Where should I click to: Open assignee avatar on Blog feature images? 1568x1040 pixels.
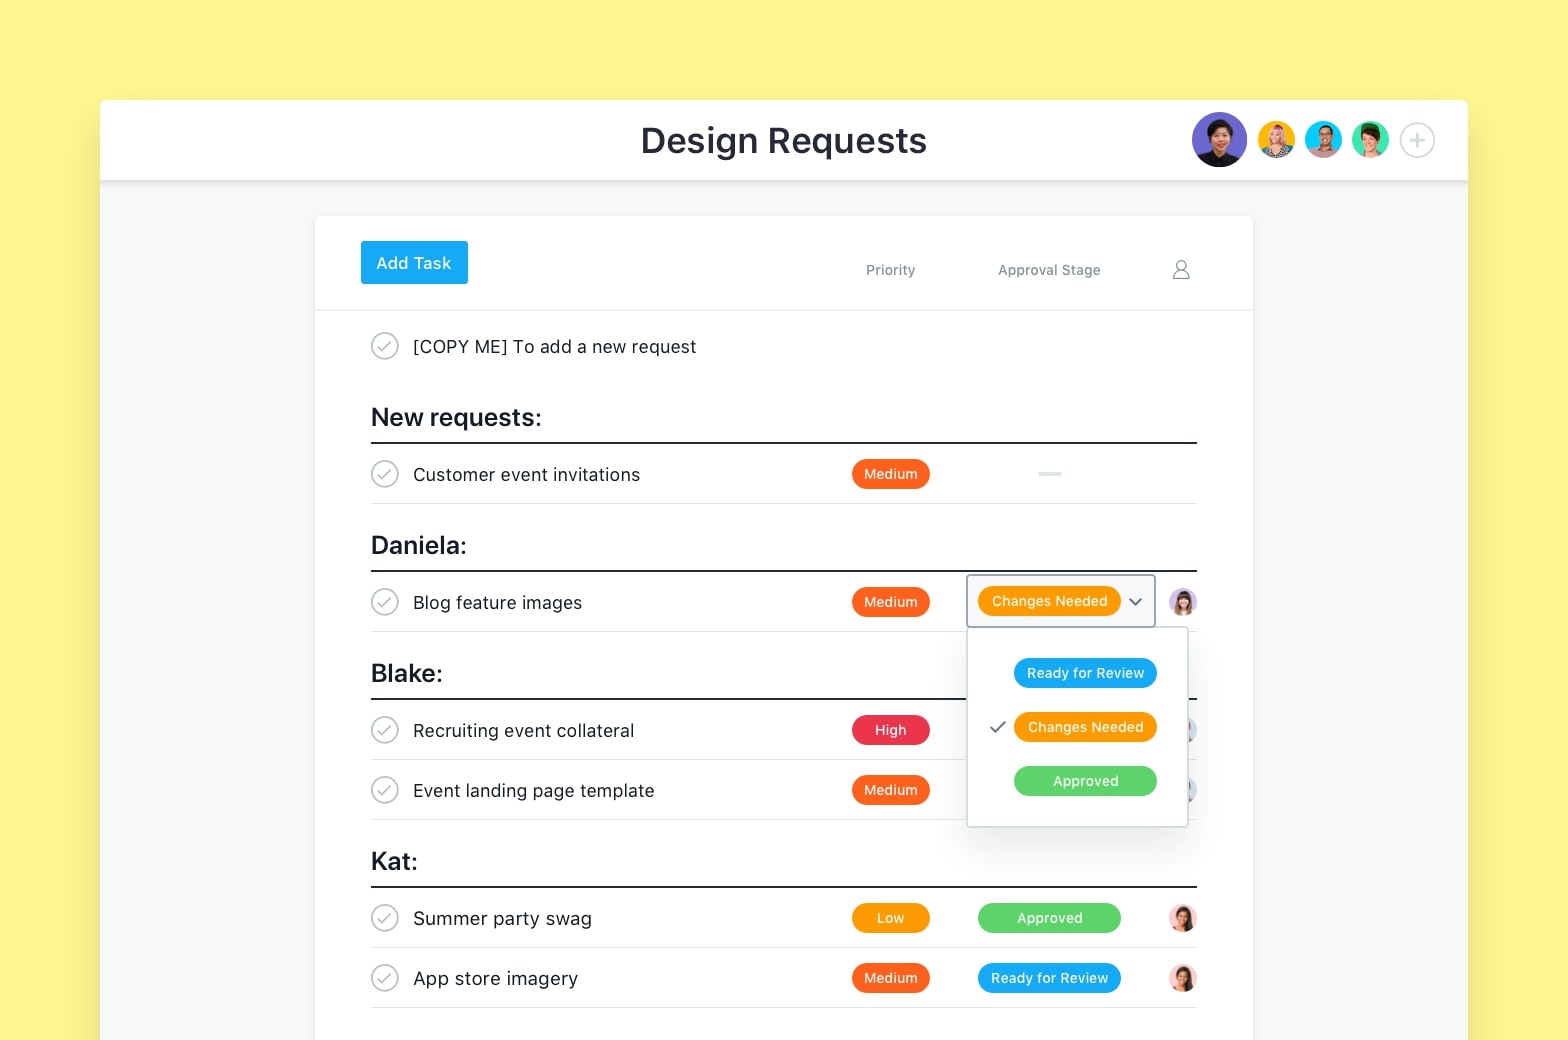(x=1183, y=602)
